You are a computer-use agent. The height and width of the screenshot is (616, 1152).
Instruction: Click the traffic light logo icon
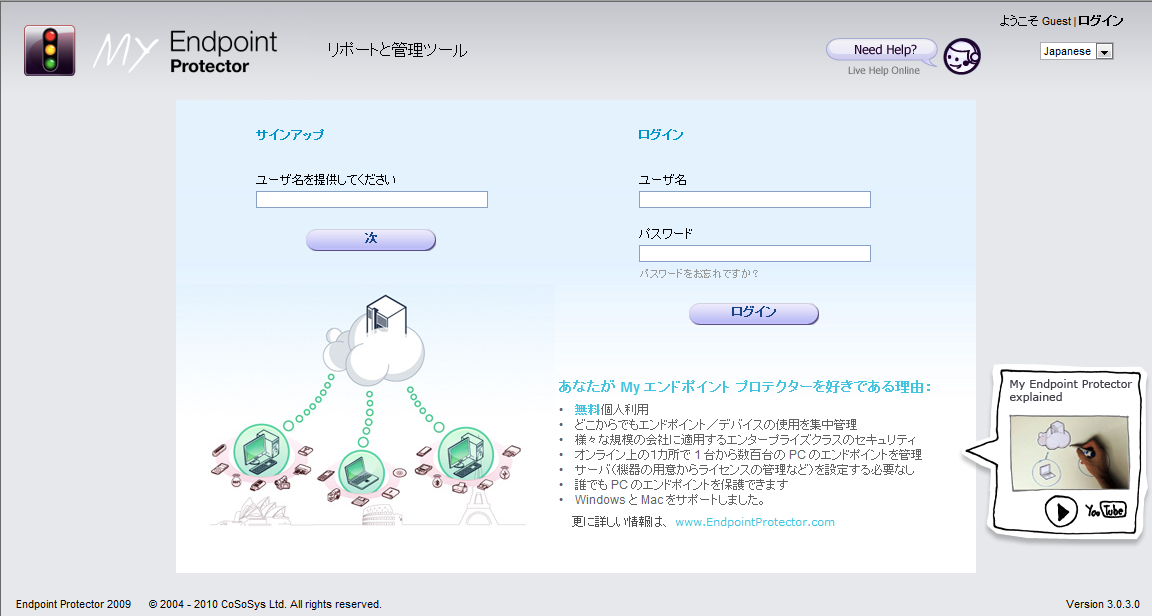(x=49, y=50)
